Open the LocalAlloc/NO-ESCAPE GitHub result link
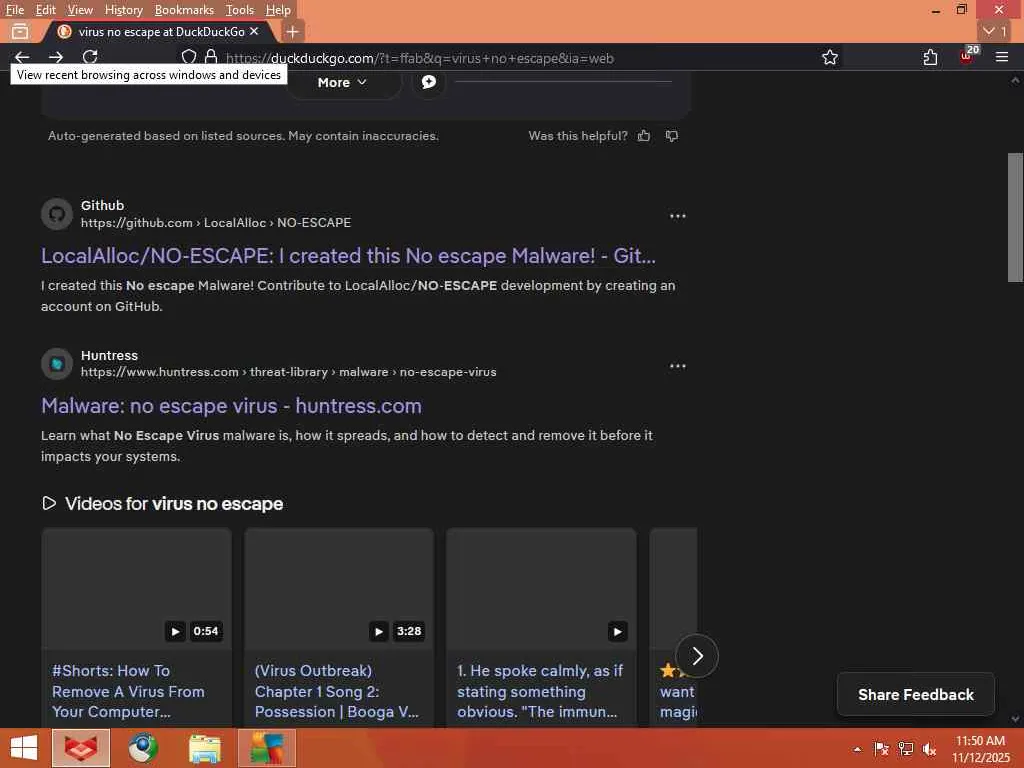 (x=348, y=256)
